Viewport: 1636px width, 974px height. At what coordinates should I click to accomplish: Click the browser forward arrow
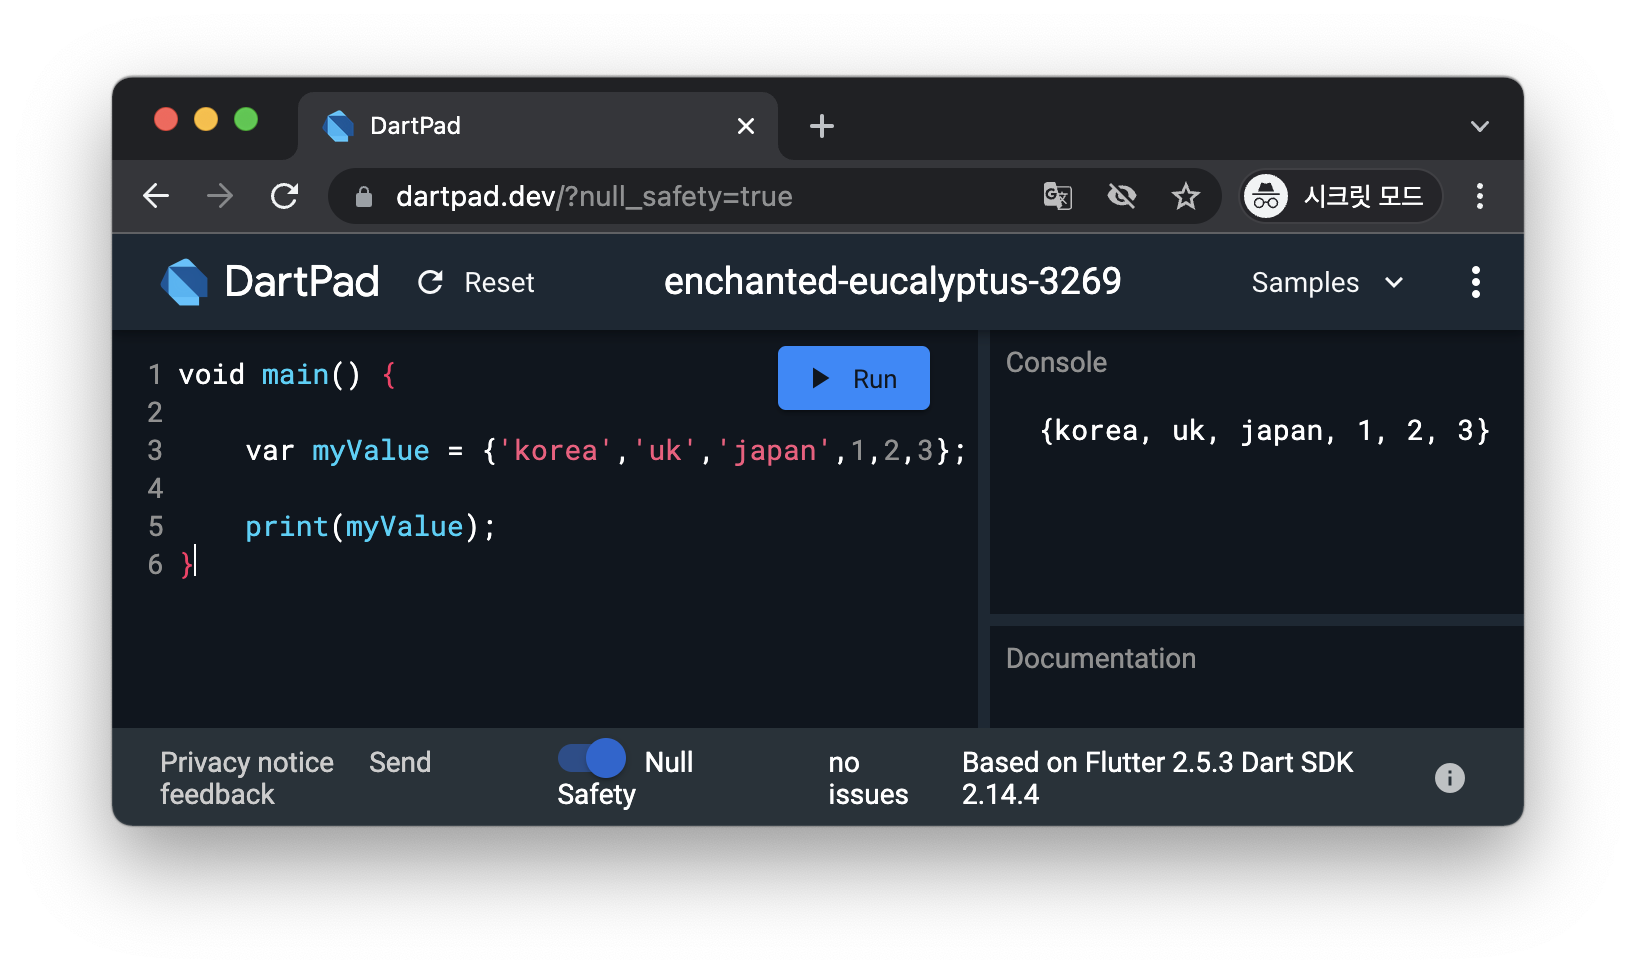[x=220, y=196]
